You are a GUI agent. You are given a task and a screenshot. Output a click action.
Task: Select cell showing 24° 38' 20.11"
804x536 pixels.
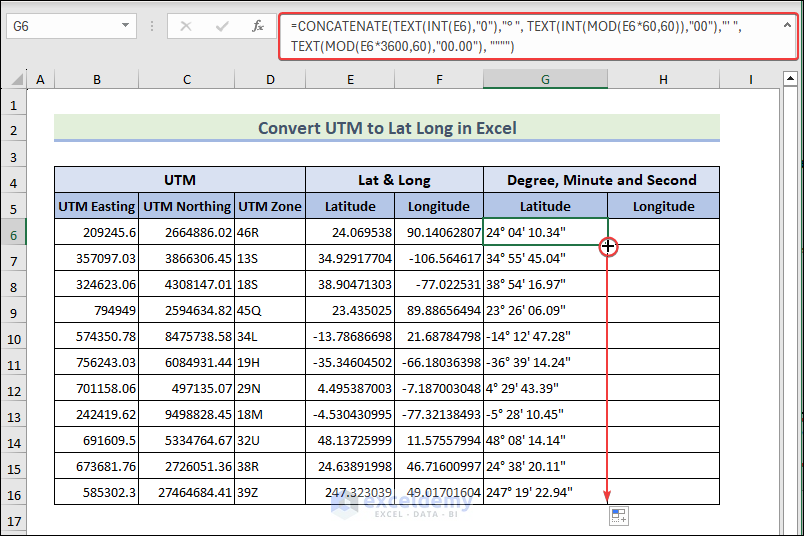pos(546,466)
